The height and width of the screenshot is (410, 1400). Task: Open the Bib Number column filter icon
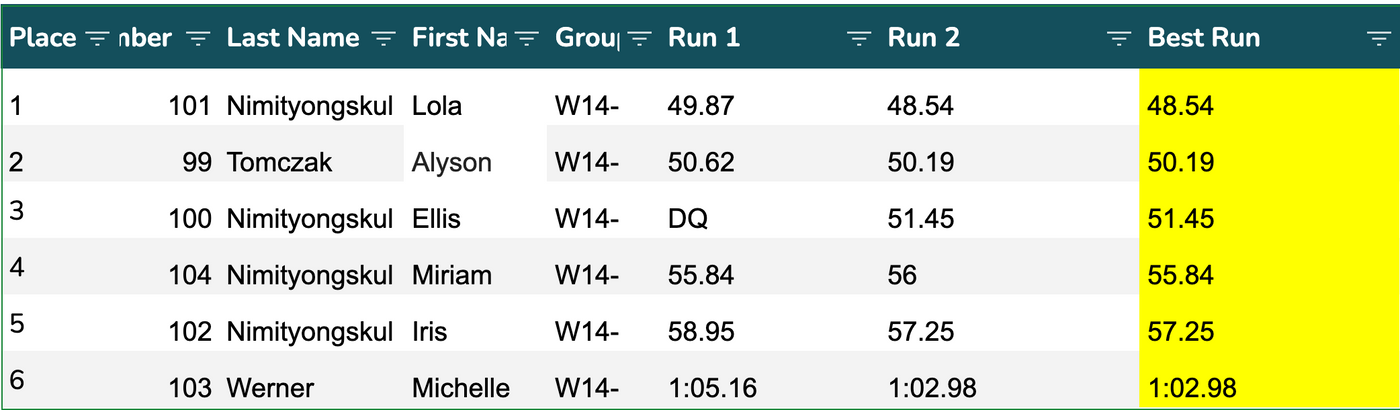click(x=199, y=38)
